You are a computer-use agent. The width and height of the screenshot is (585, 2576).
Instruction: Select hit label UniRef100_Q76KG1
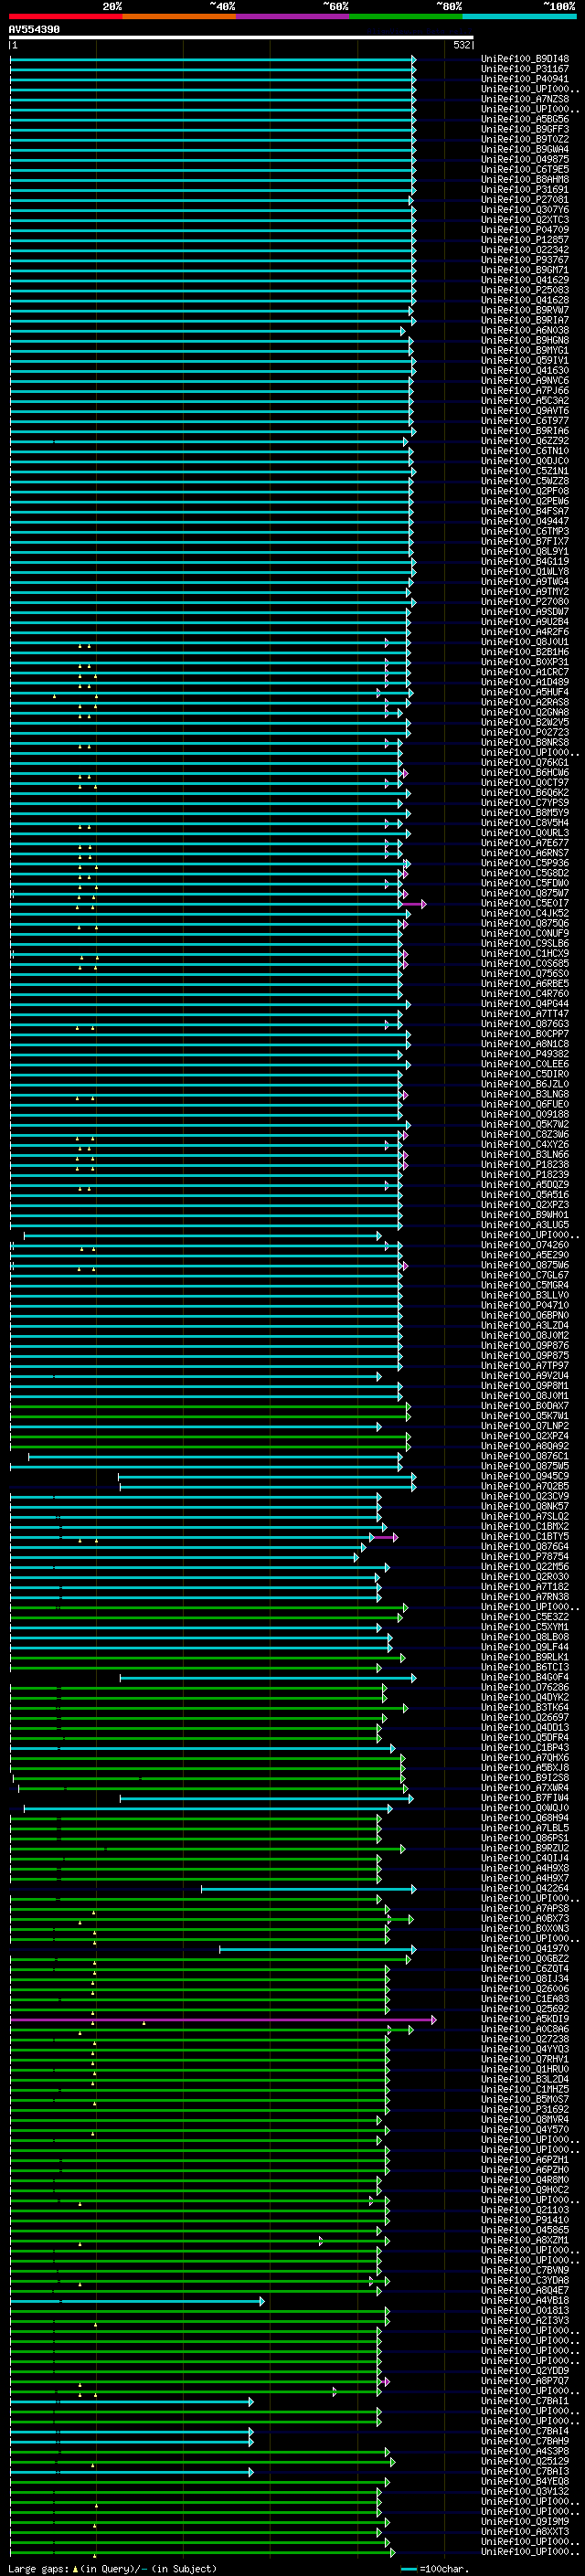(x=525, y=762)
